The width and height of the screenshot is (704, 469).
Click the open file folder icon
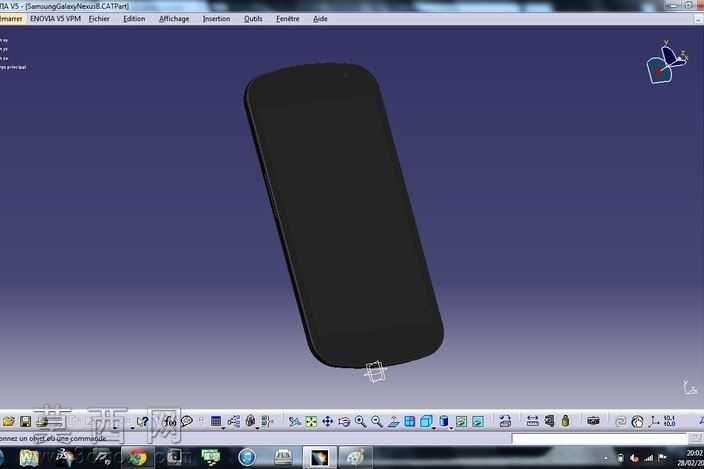pos(9,421)
